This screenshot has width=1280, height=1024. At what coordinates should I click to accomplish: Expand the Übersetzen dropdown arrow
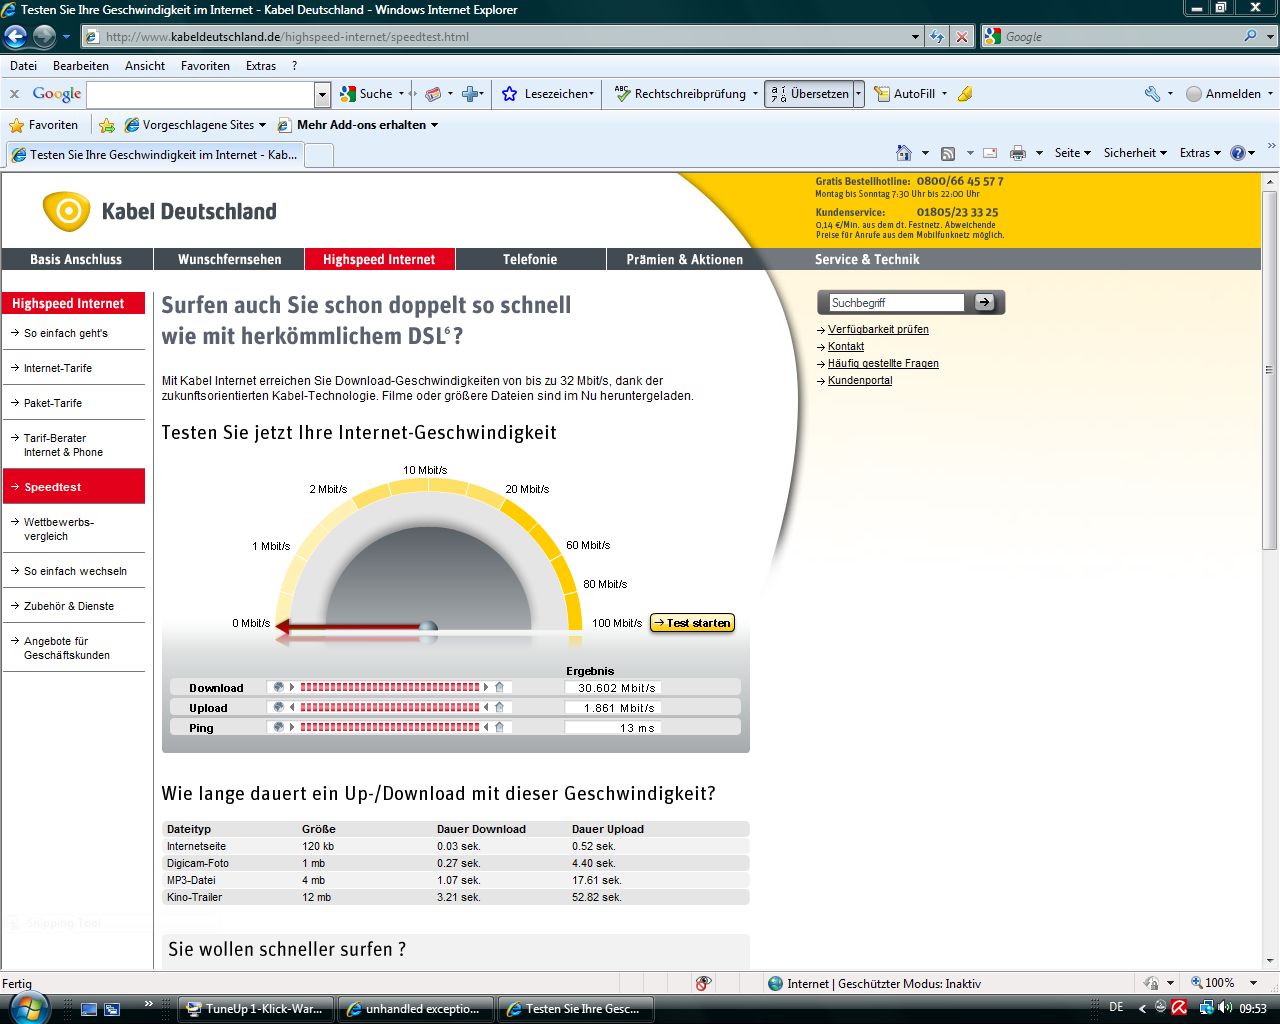pos(858,94)
